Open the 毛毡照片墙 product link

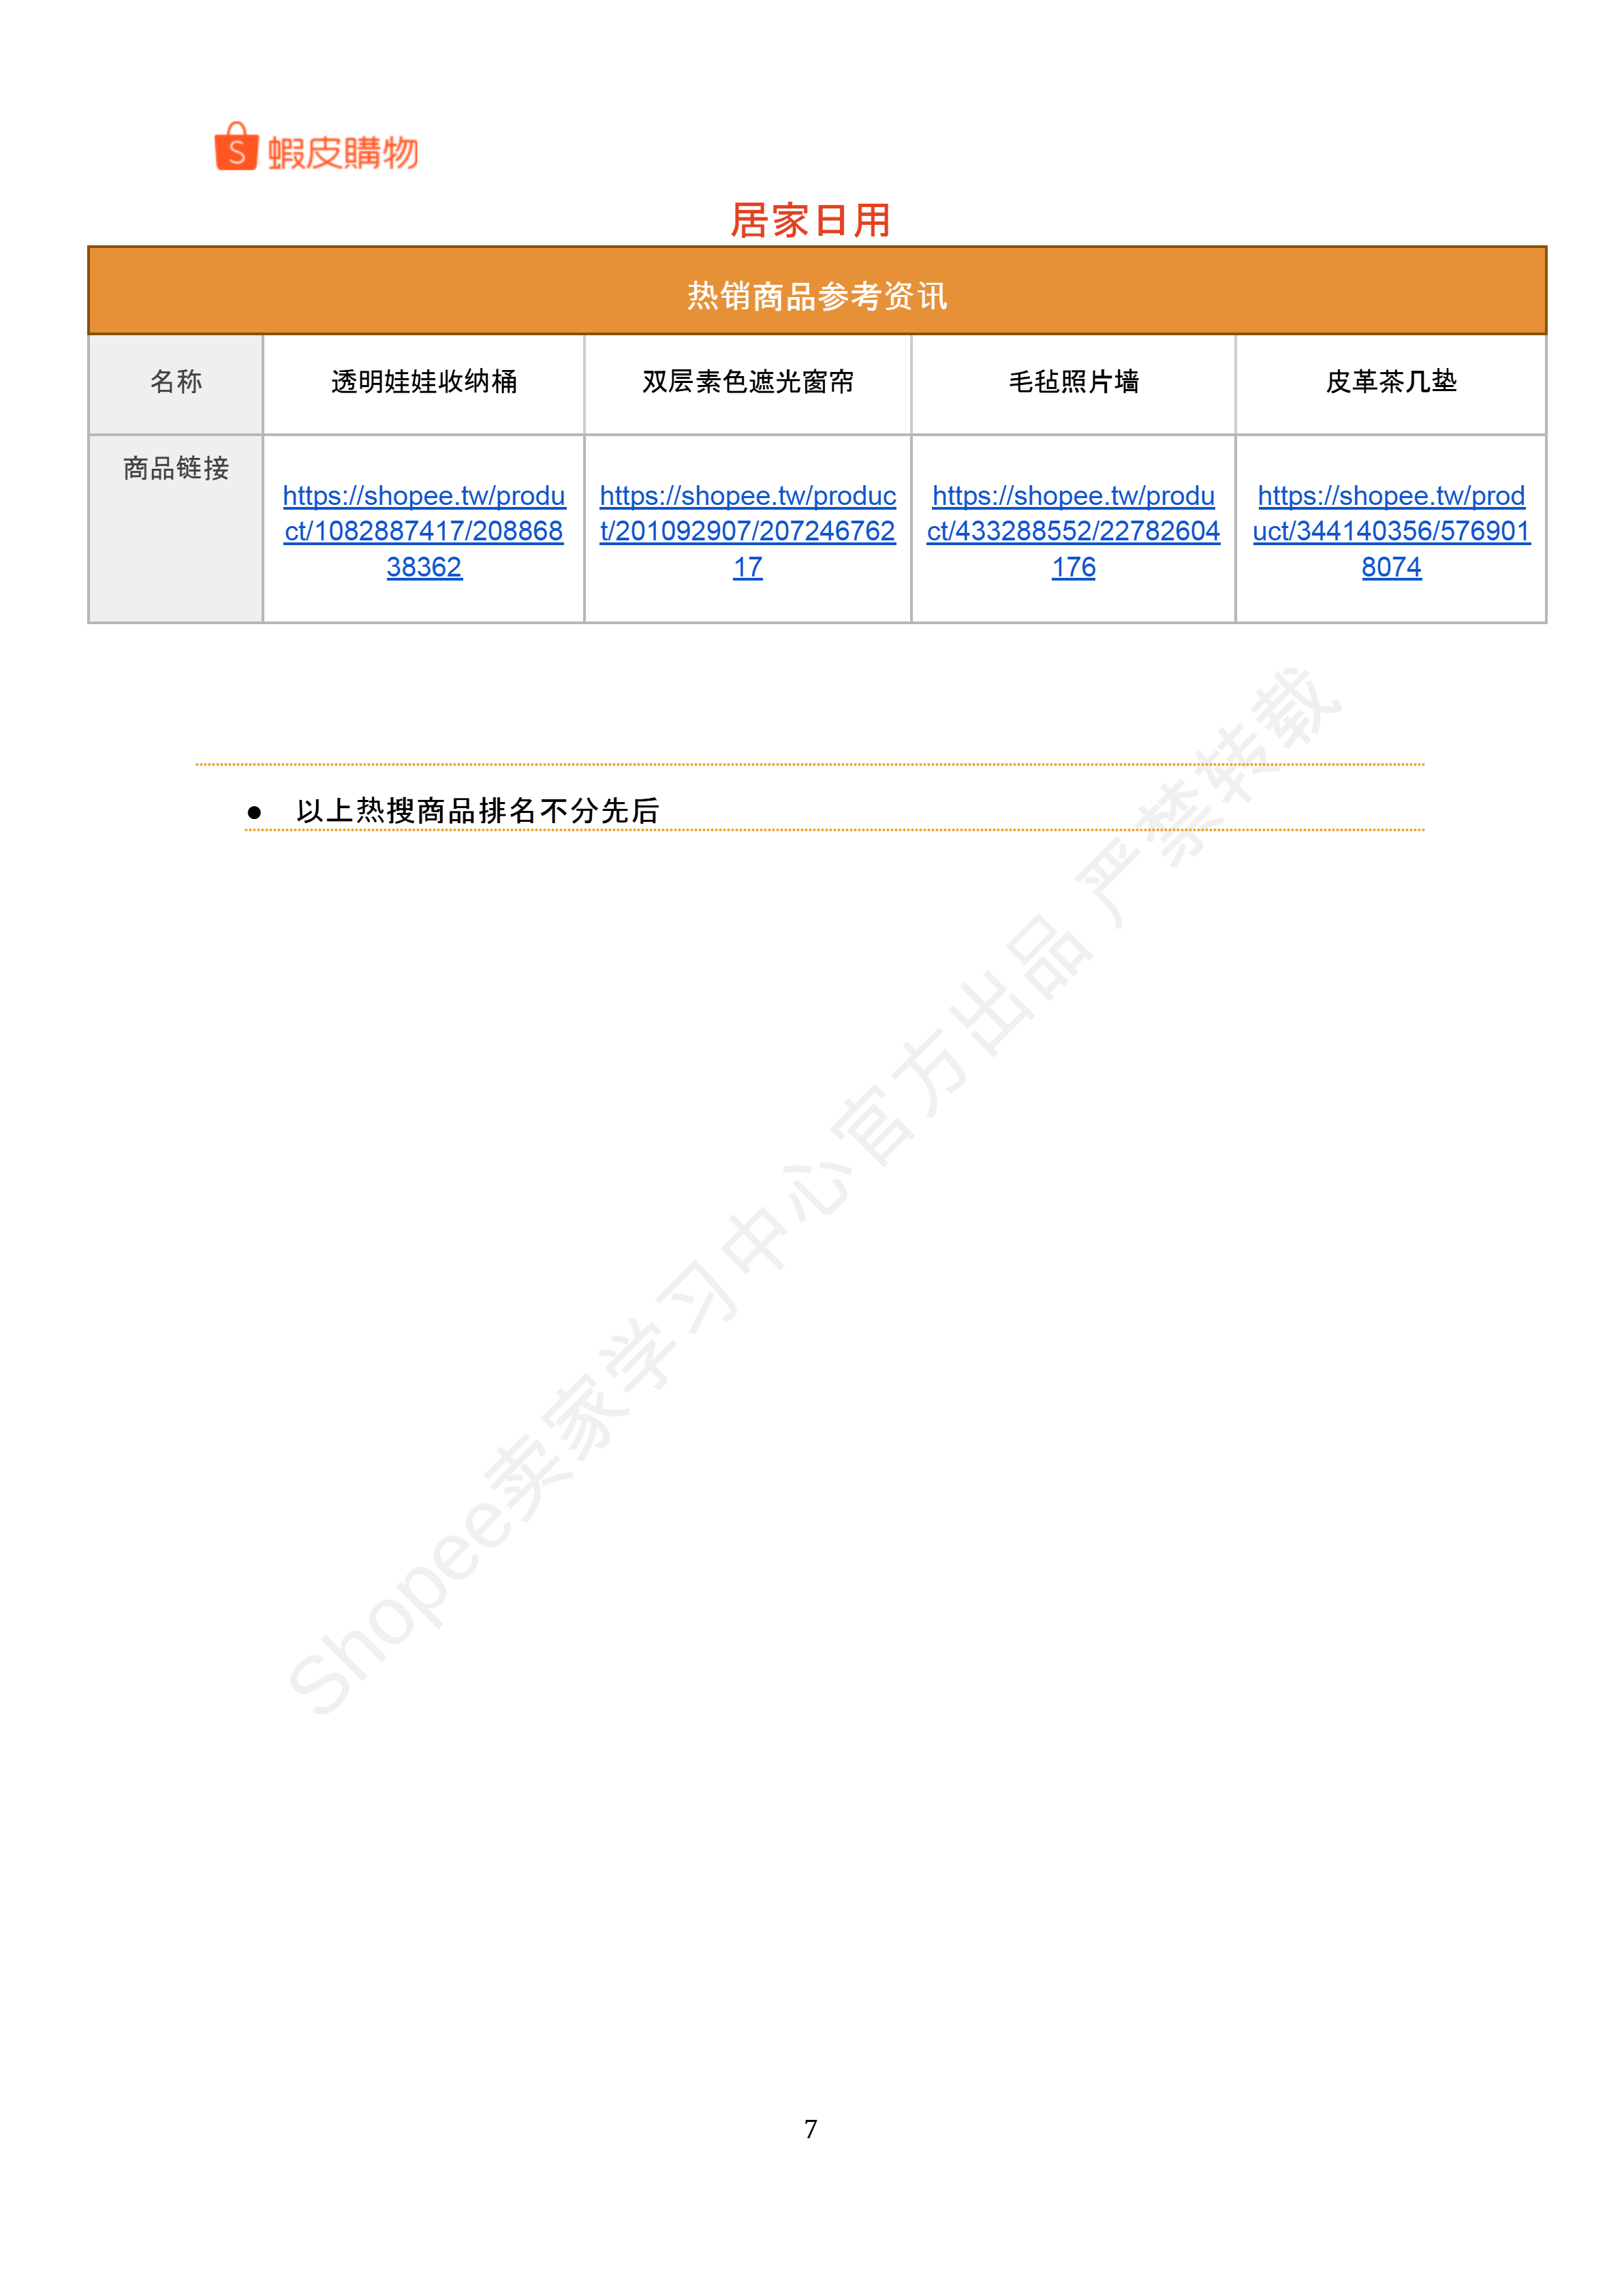[x=1073, y=531]
